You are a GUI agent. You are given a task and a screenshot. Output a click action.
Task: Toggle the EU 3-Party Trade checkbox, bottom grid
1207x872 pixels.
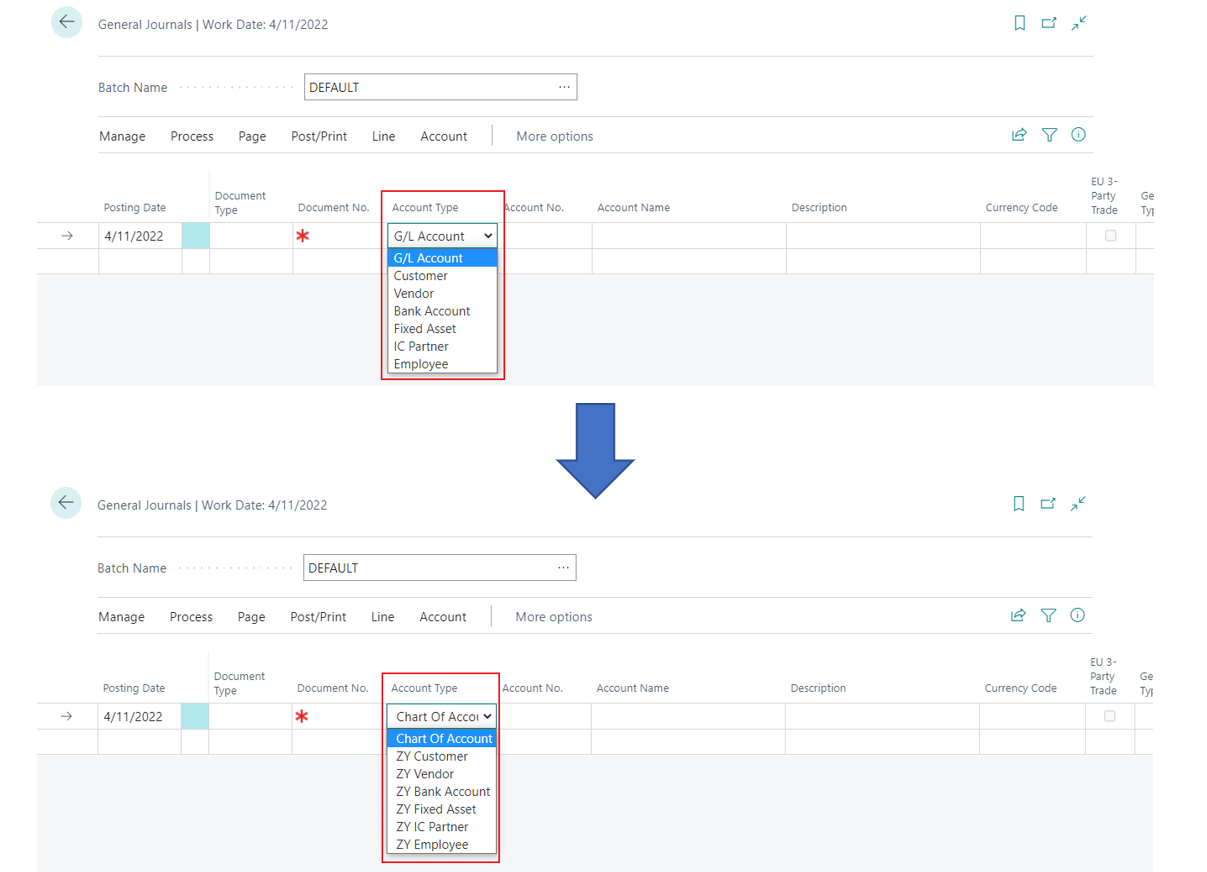click(x=1109, y=716)
